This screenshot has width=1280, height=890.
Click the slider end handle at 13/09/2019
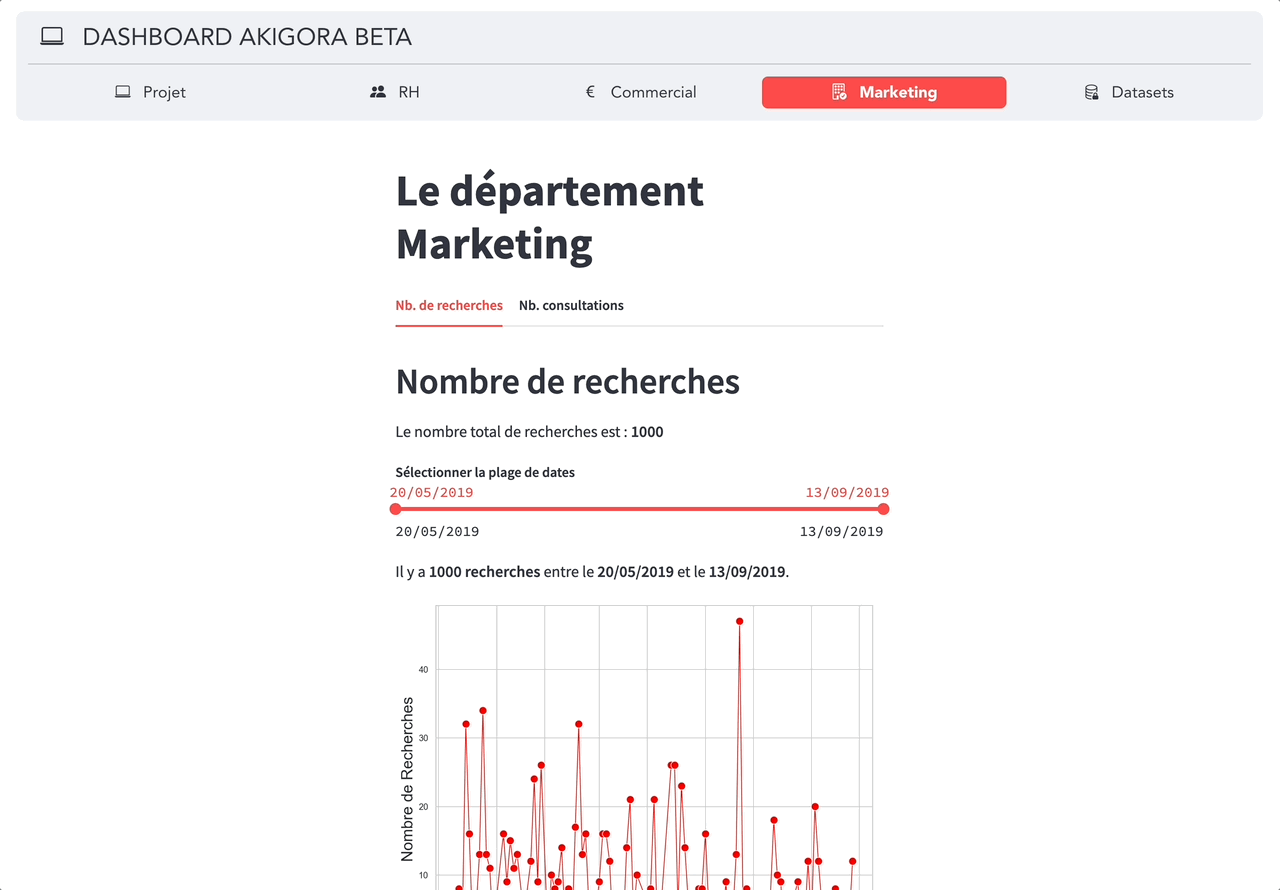(x=883, y=509)
